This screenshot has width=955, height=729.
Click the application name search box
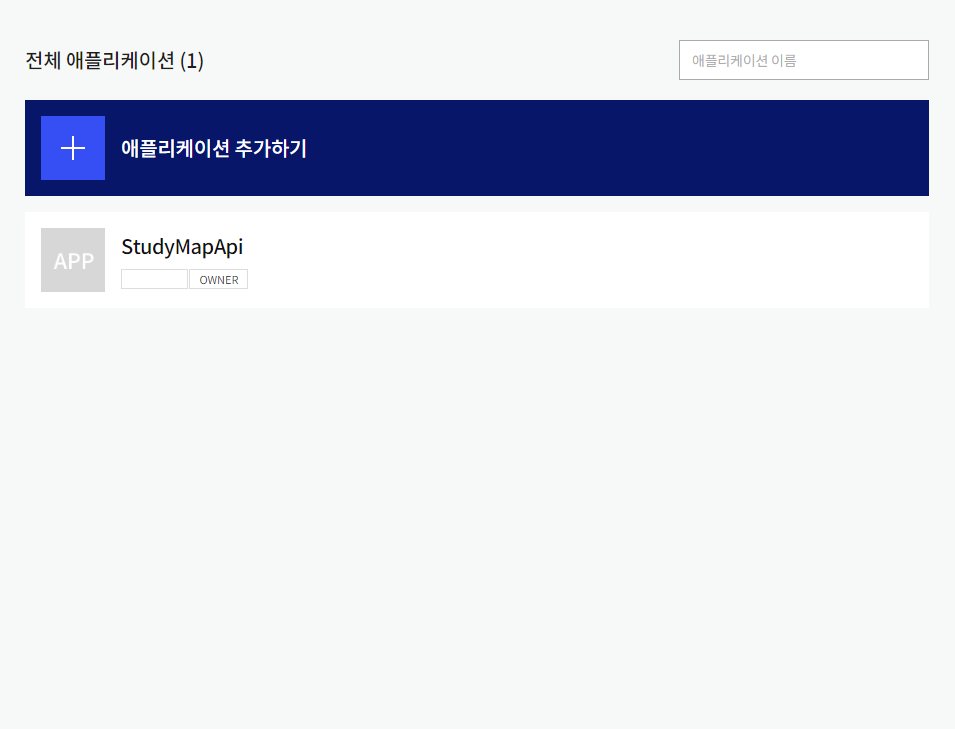[803, 59]
